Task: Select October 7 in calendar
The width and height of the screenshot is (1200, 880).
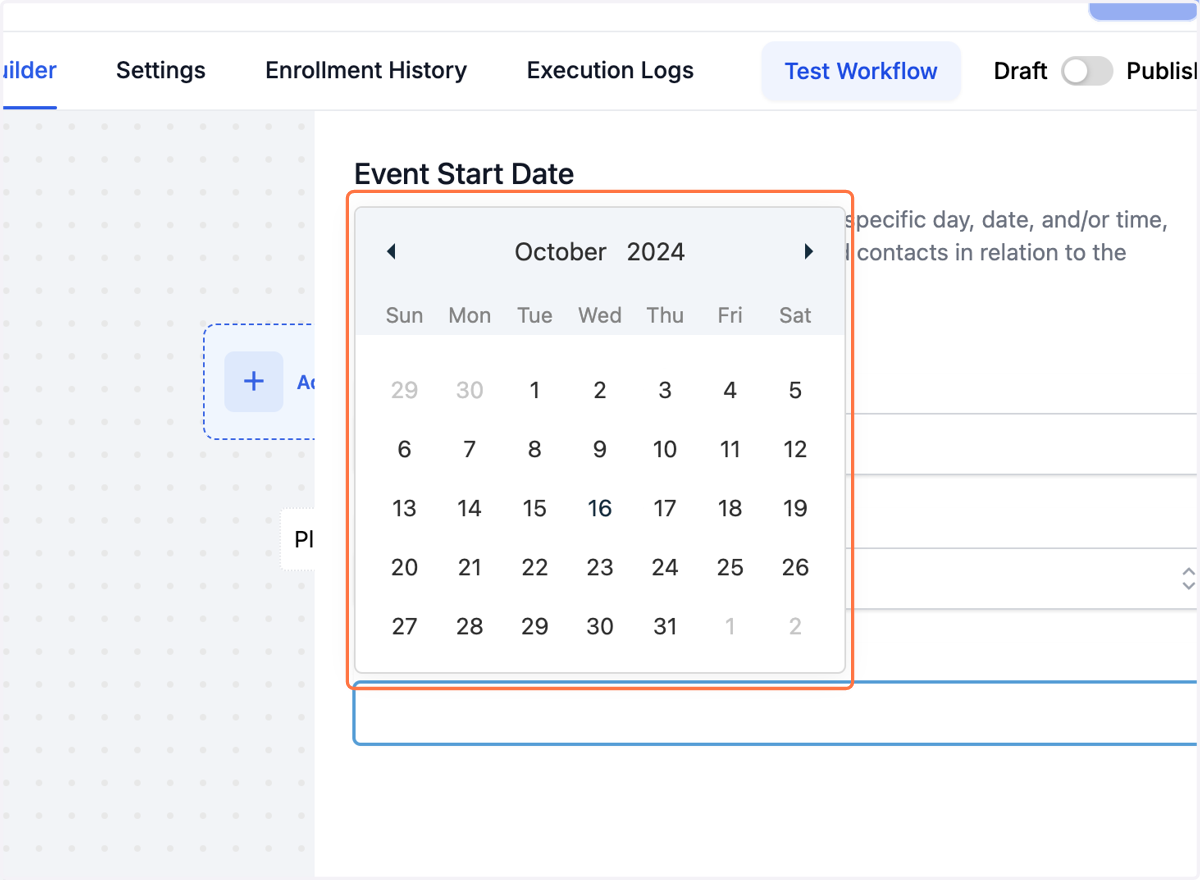Action: [470, 449]
